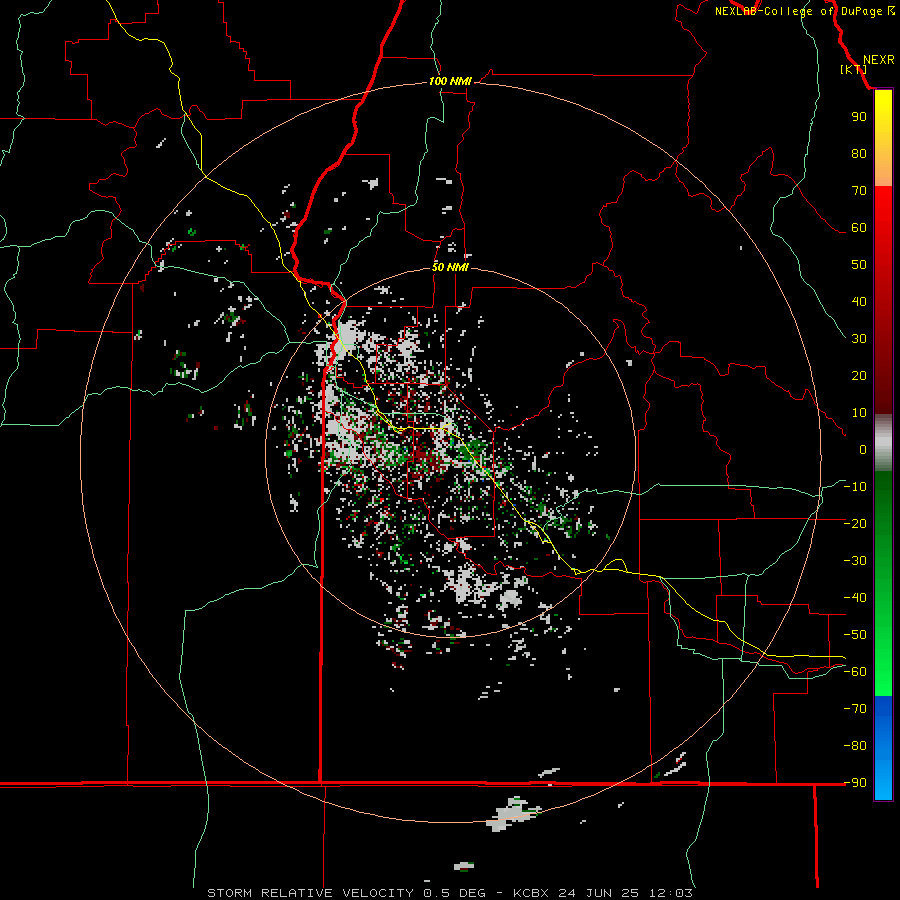Viewport: 900px width, 900px height.
Task: Click the 20 value on velocity scale
Action: (859, 375)
